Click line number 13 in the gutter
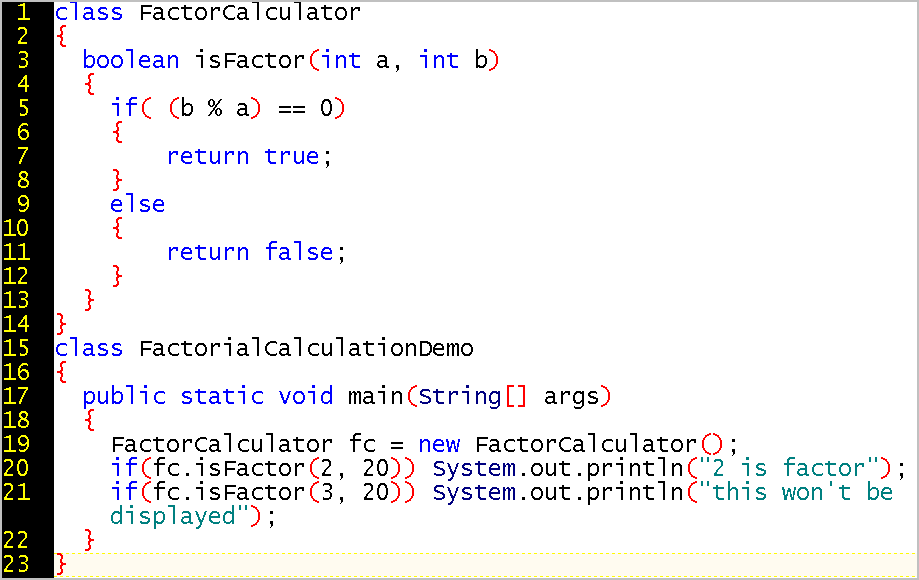The image size is (919, 580). click(x=16, y=300)
